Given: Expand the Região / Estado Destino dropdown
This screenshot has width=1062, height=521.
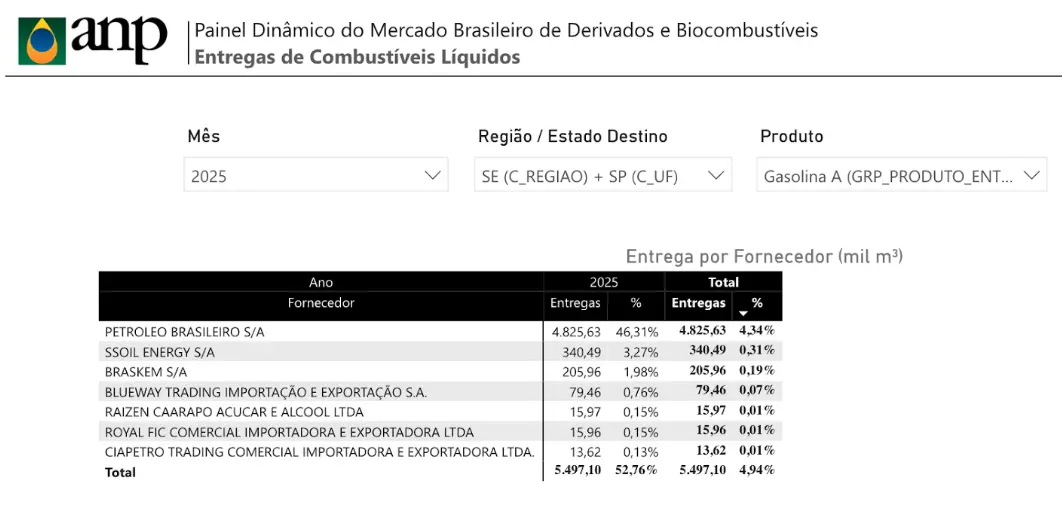Looking at the screenshot, I should (x=602, y=176).
